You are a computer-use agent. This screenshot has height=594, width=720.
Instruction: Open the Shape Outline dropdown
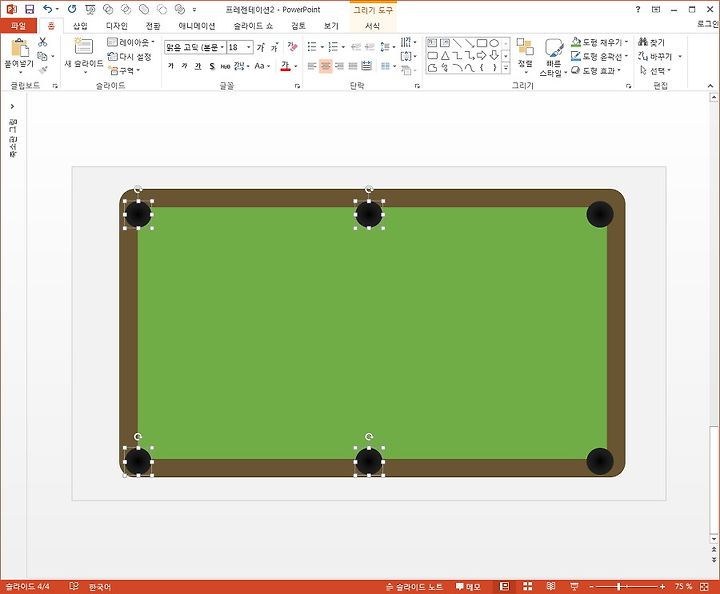(599, 56)
